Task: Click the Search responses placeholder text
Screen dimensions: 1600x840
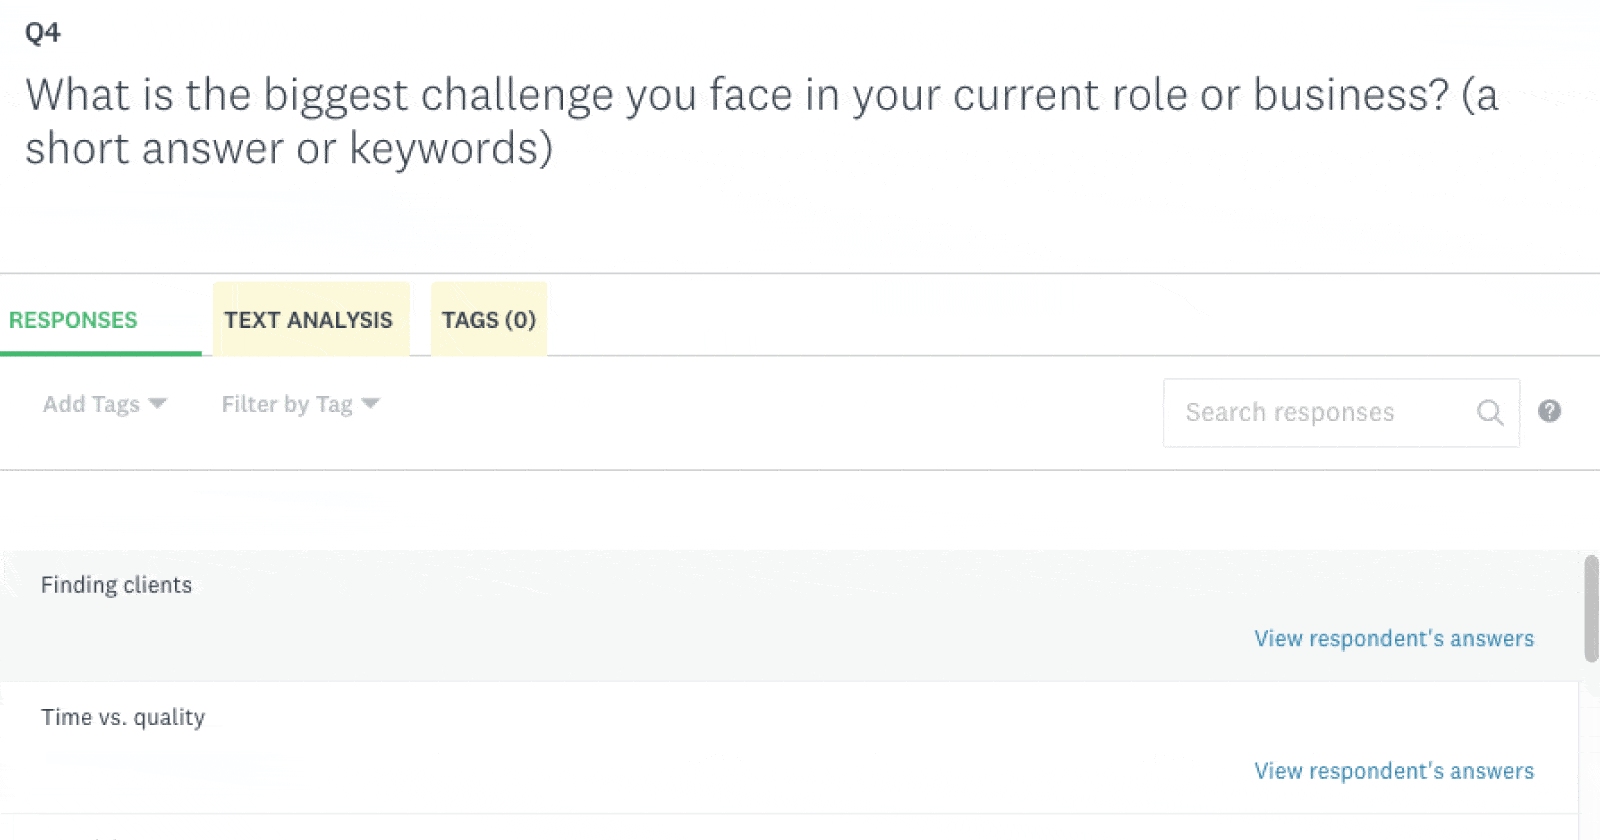Action: tap(1290, 412)
